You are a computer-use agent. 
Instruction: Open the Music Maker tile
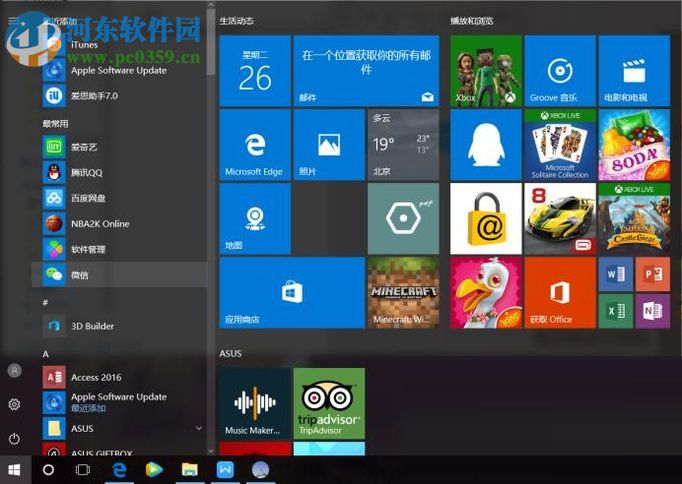tap(255, 404)
